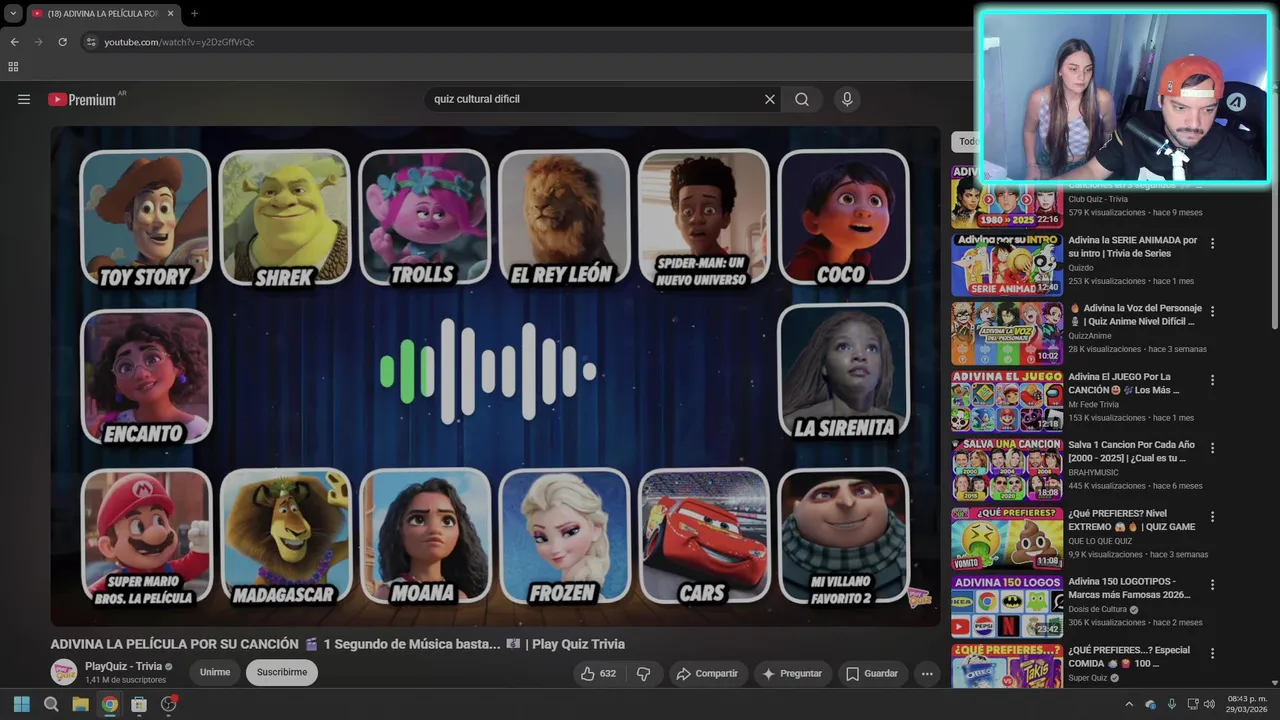Open Adivina la Voz del Personaje title
1280x720 pixels.
[1135, 315]
